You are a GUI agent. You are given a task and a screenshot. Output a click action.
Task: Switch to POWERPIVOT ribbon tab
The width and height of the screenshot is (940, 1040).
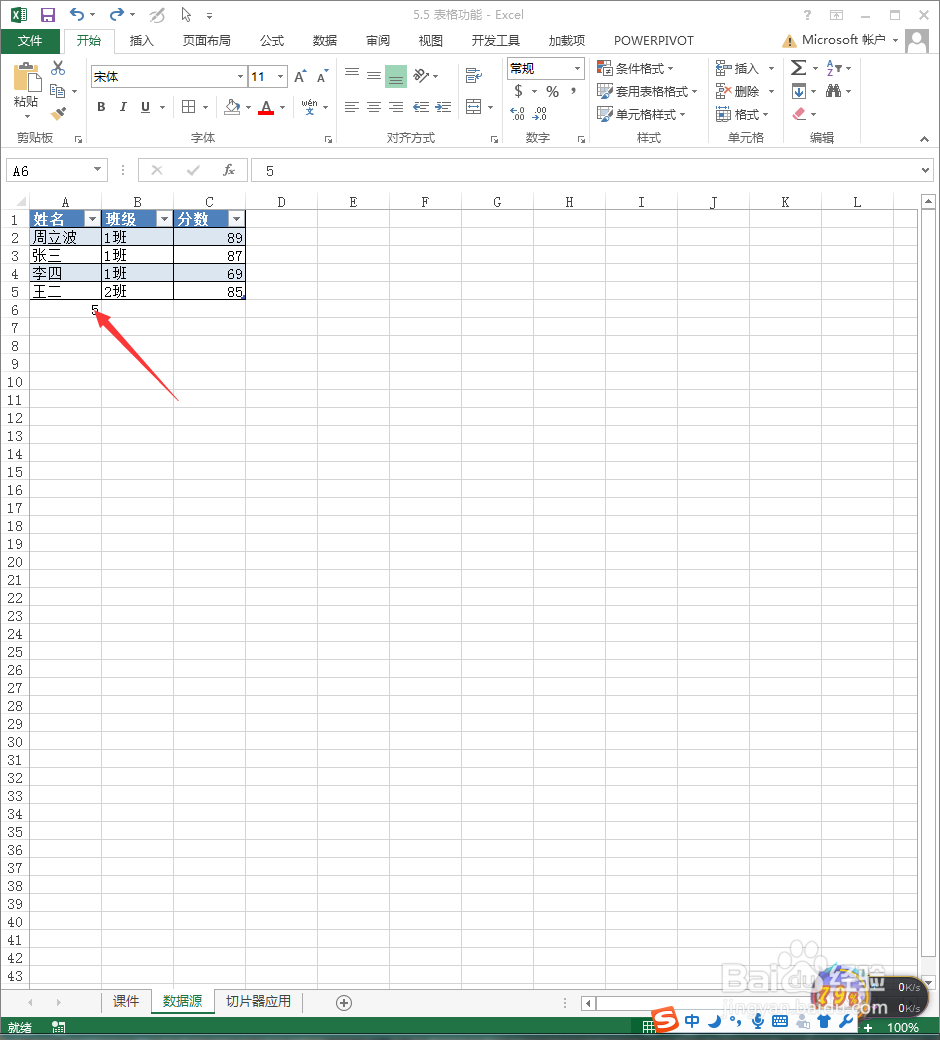tap(653, 41)
